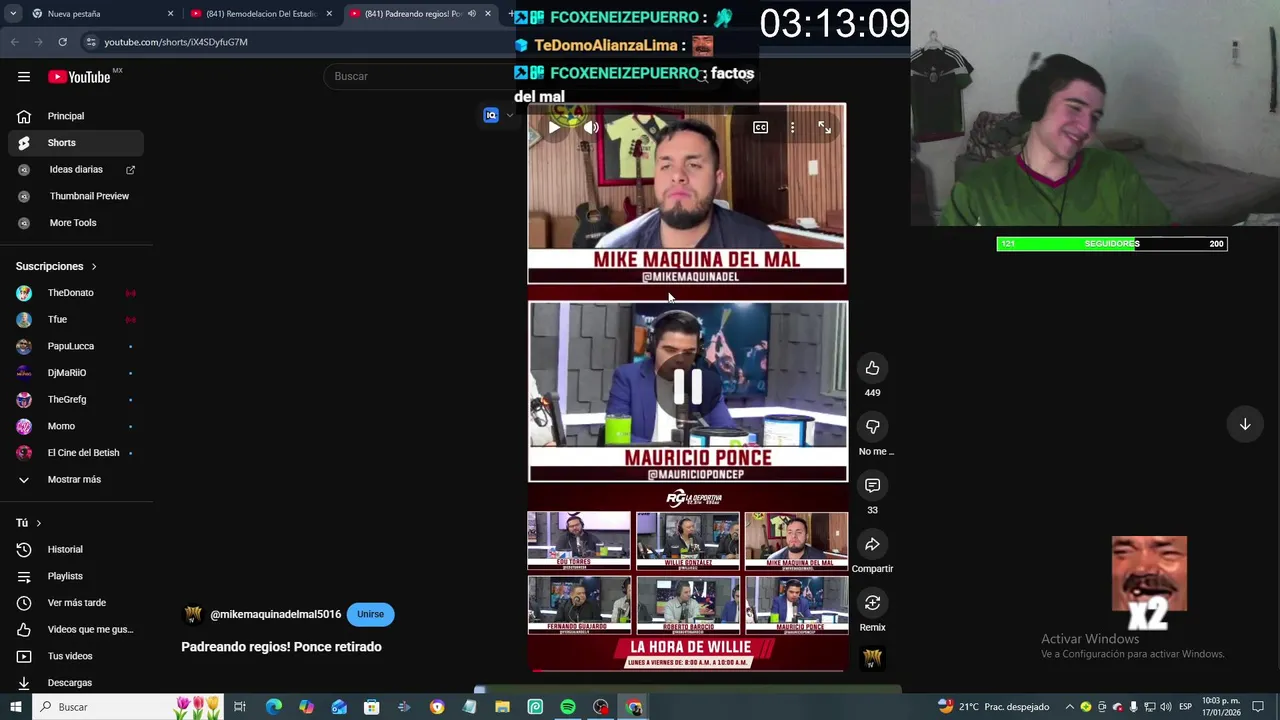Image resolution: width=1280 pixels, height=720 pixels.
Task: Open the Short's three-dot options menu
Action: point(792,127)
